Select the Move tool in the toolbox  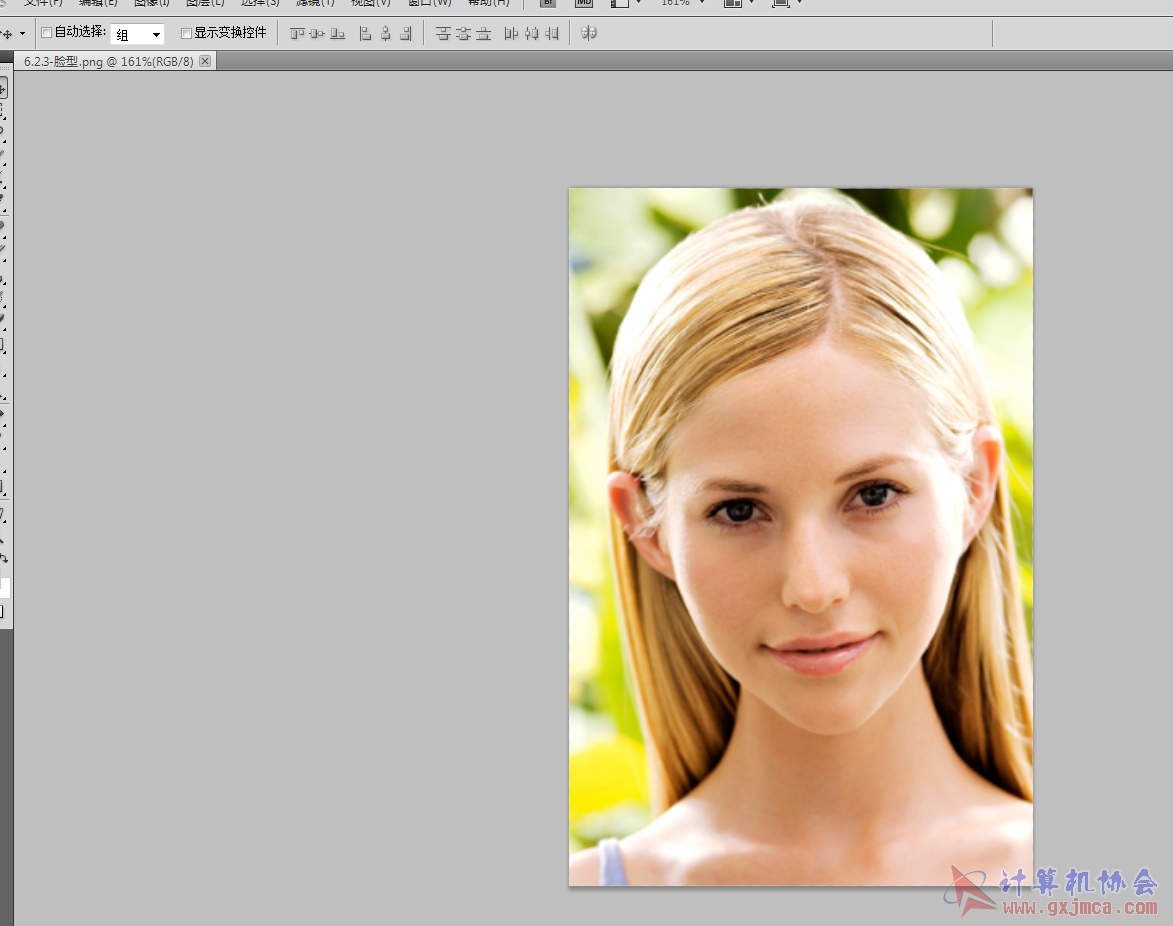3,89
